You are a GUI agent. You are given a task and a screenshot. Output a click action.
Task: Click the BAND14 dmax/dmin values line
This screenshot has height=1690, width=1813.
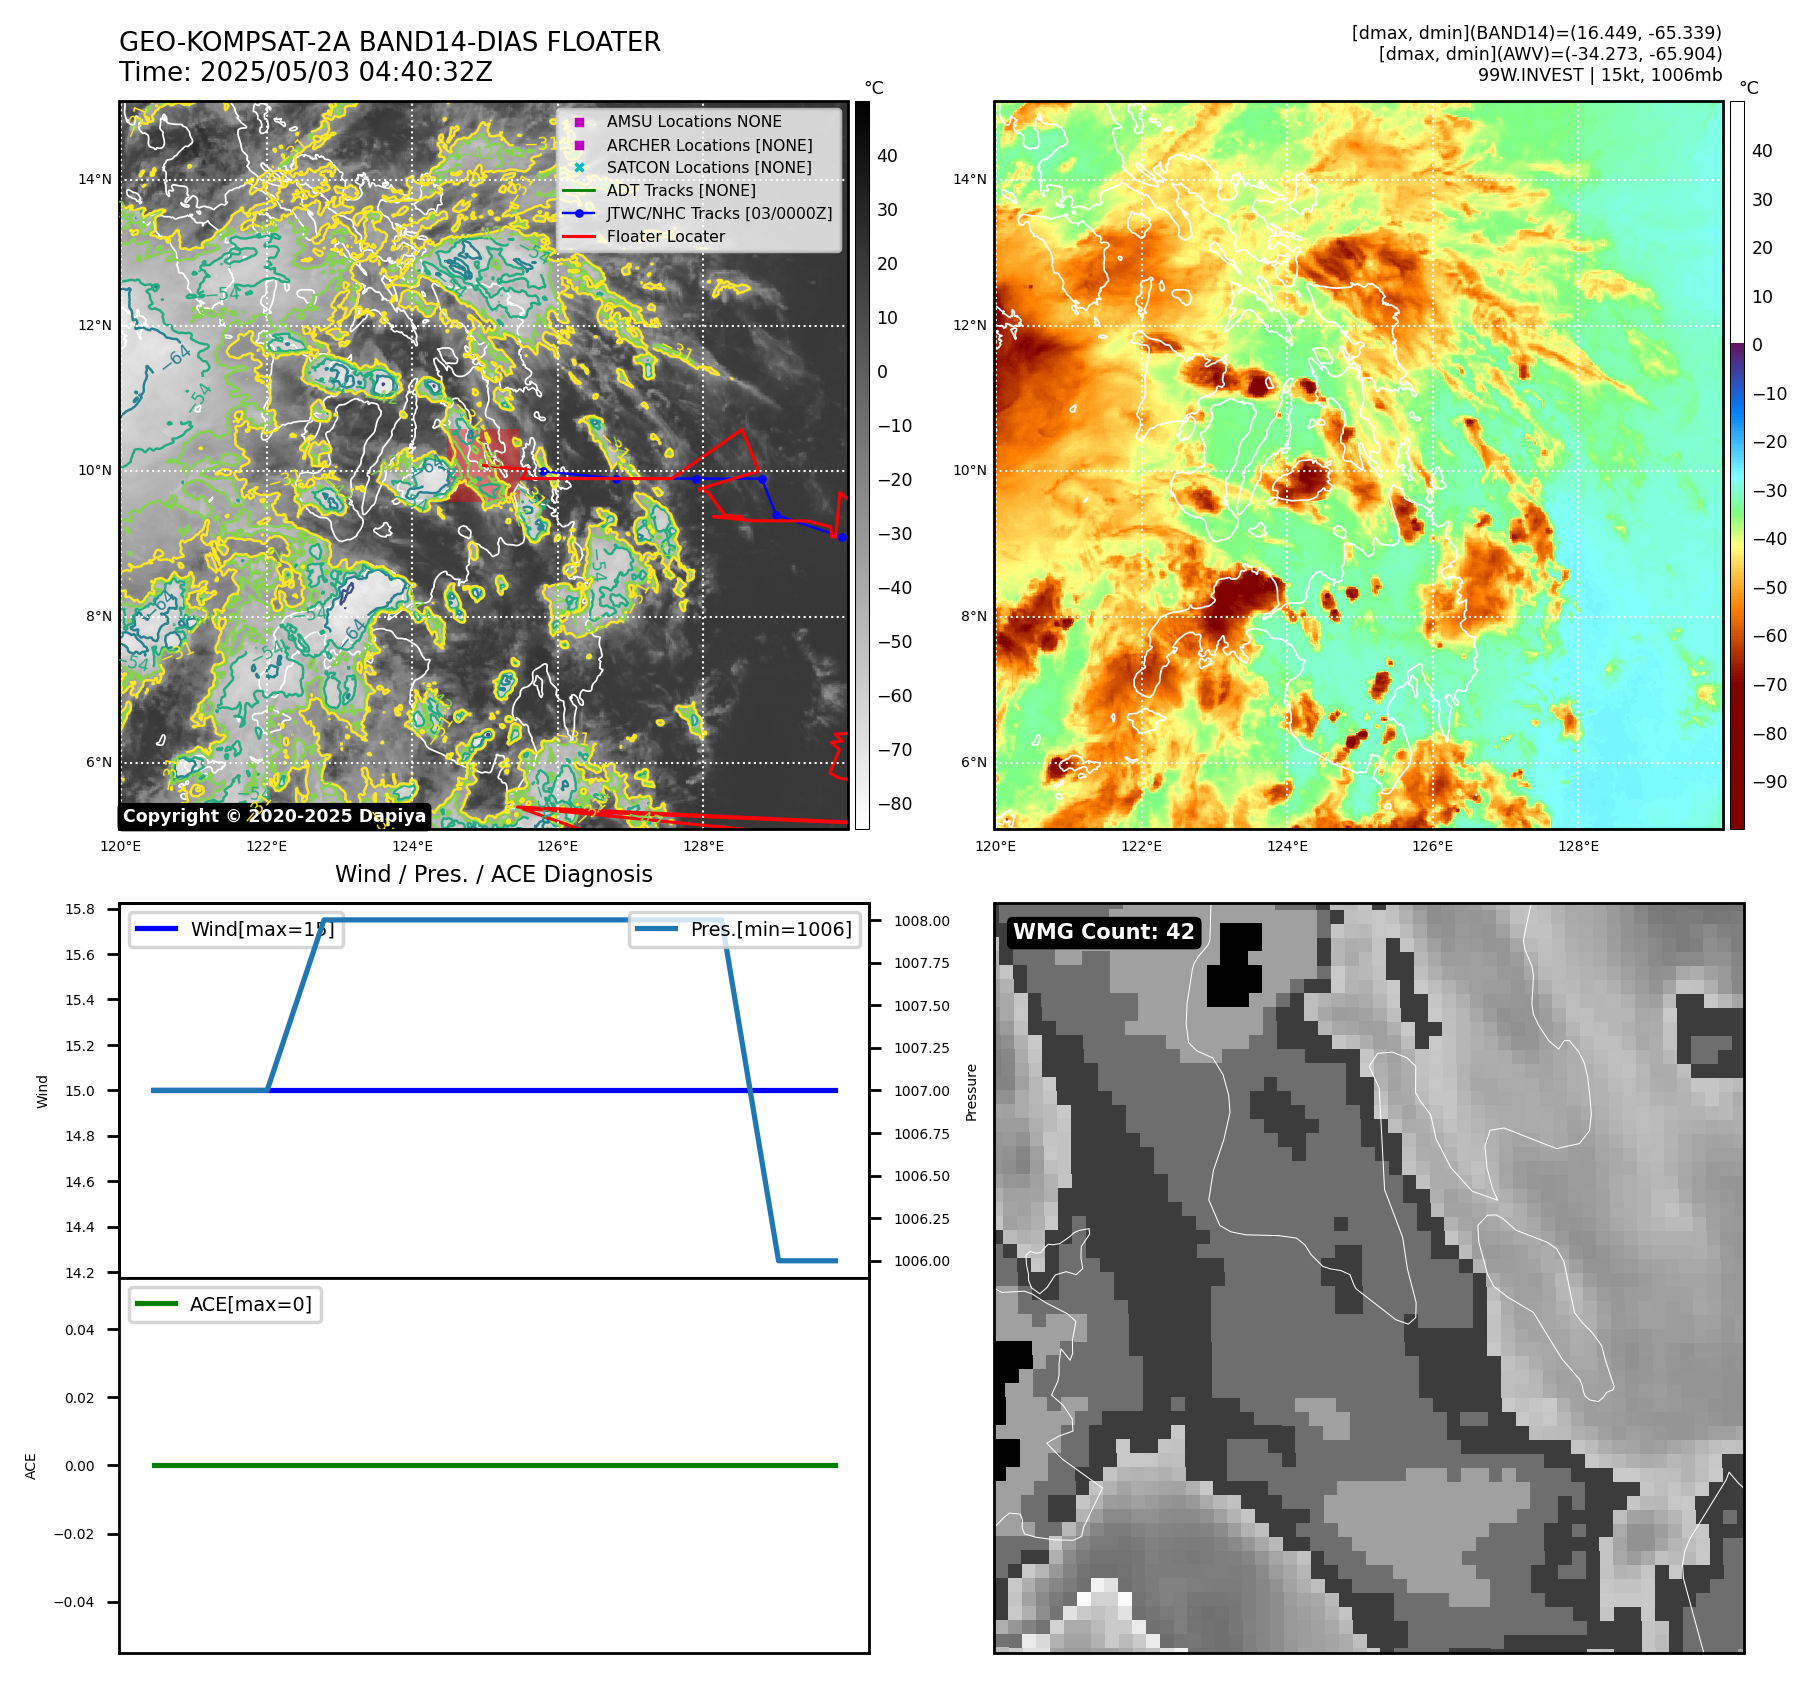pos(1537,33)
